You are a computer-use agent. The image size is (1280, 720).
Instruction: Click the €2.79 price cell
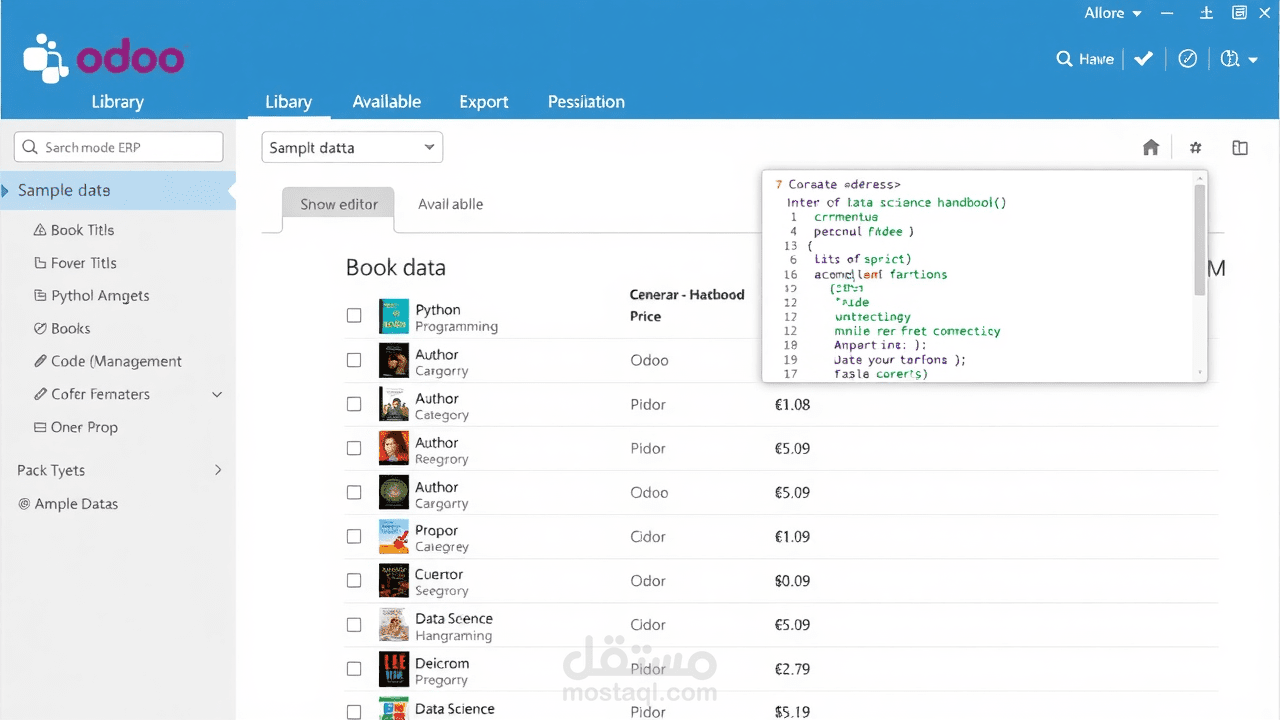coord(792,669)
